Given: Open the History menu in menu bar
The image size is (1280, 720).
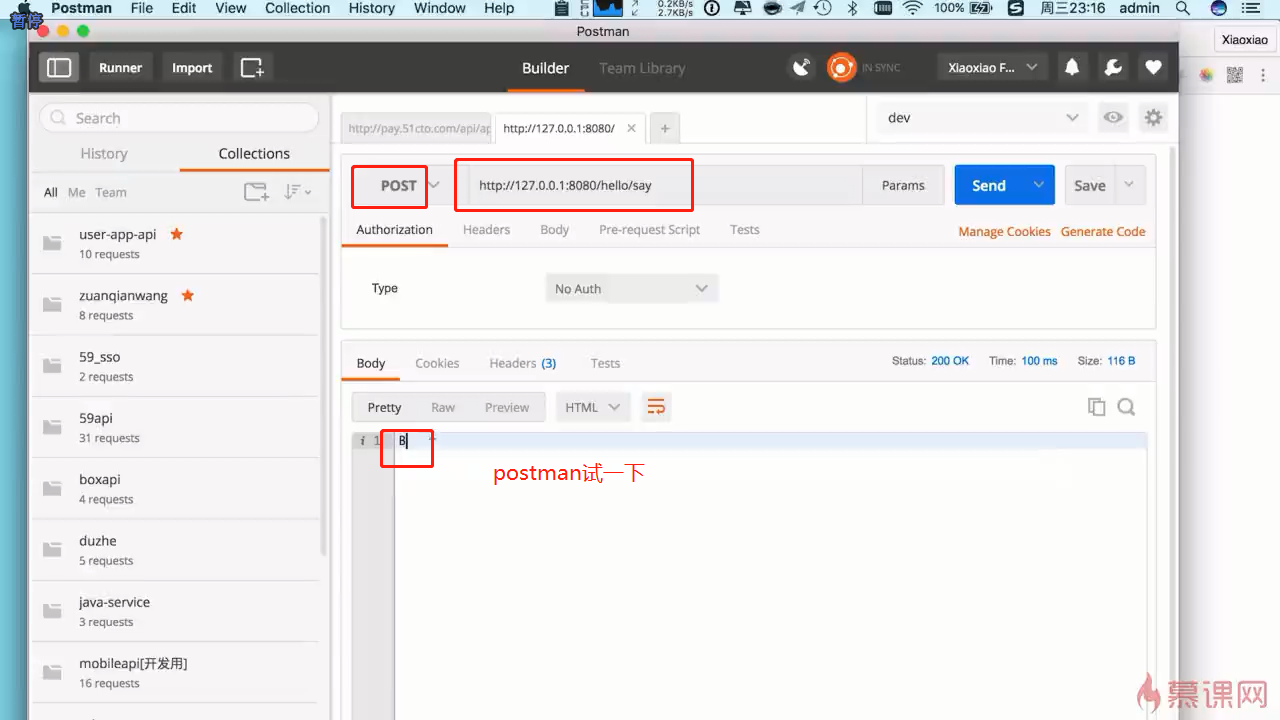Looking at the screenshot, I should pyautogui.click(x=372, y=8).
